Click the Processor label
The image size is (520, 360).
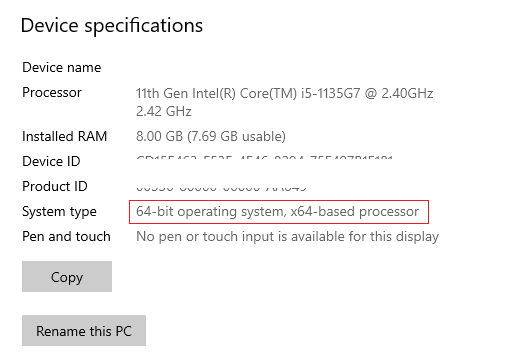52,92
